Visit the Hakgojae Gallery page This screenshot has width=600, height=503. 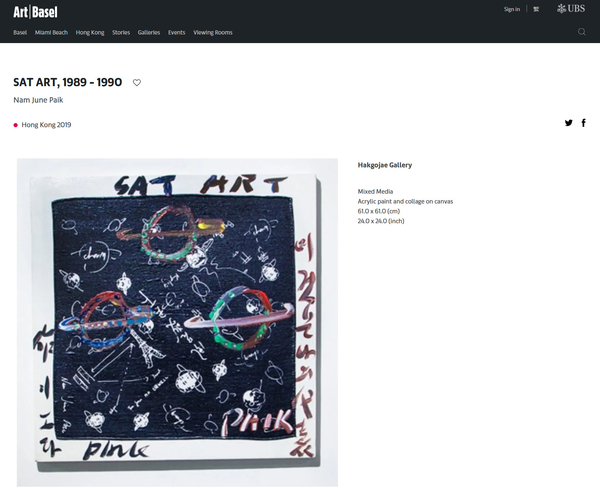[385, 165]
